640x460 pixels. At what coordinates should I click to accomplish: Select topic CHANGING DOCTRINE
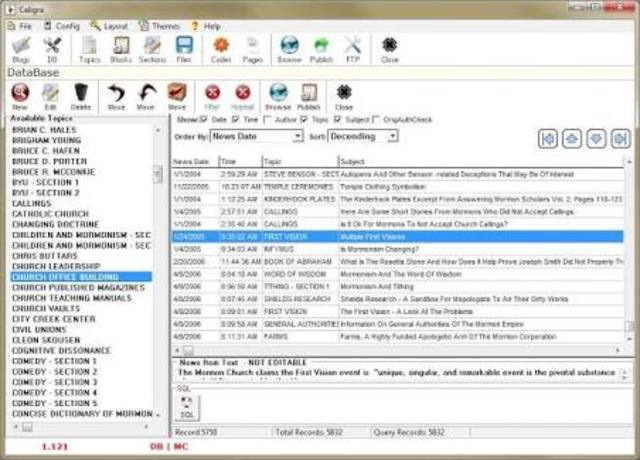click(x=56, y=224)
